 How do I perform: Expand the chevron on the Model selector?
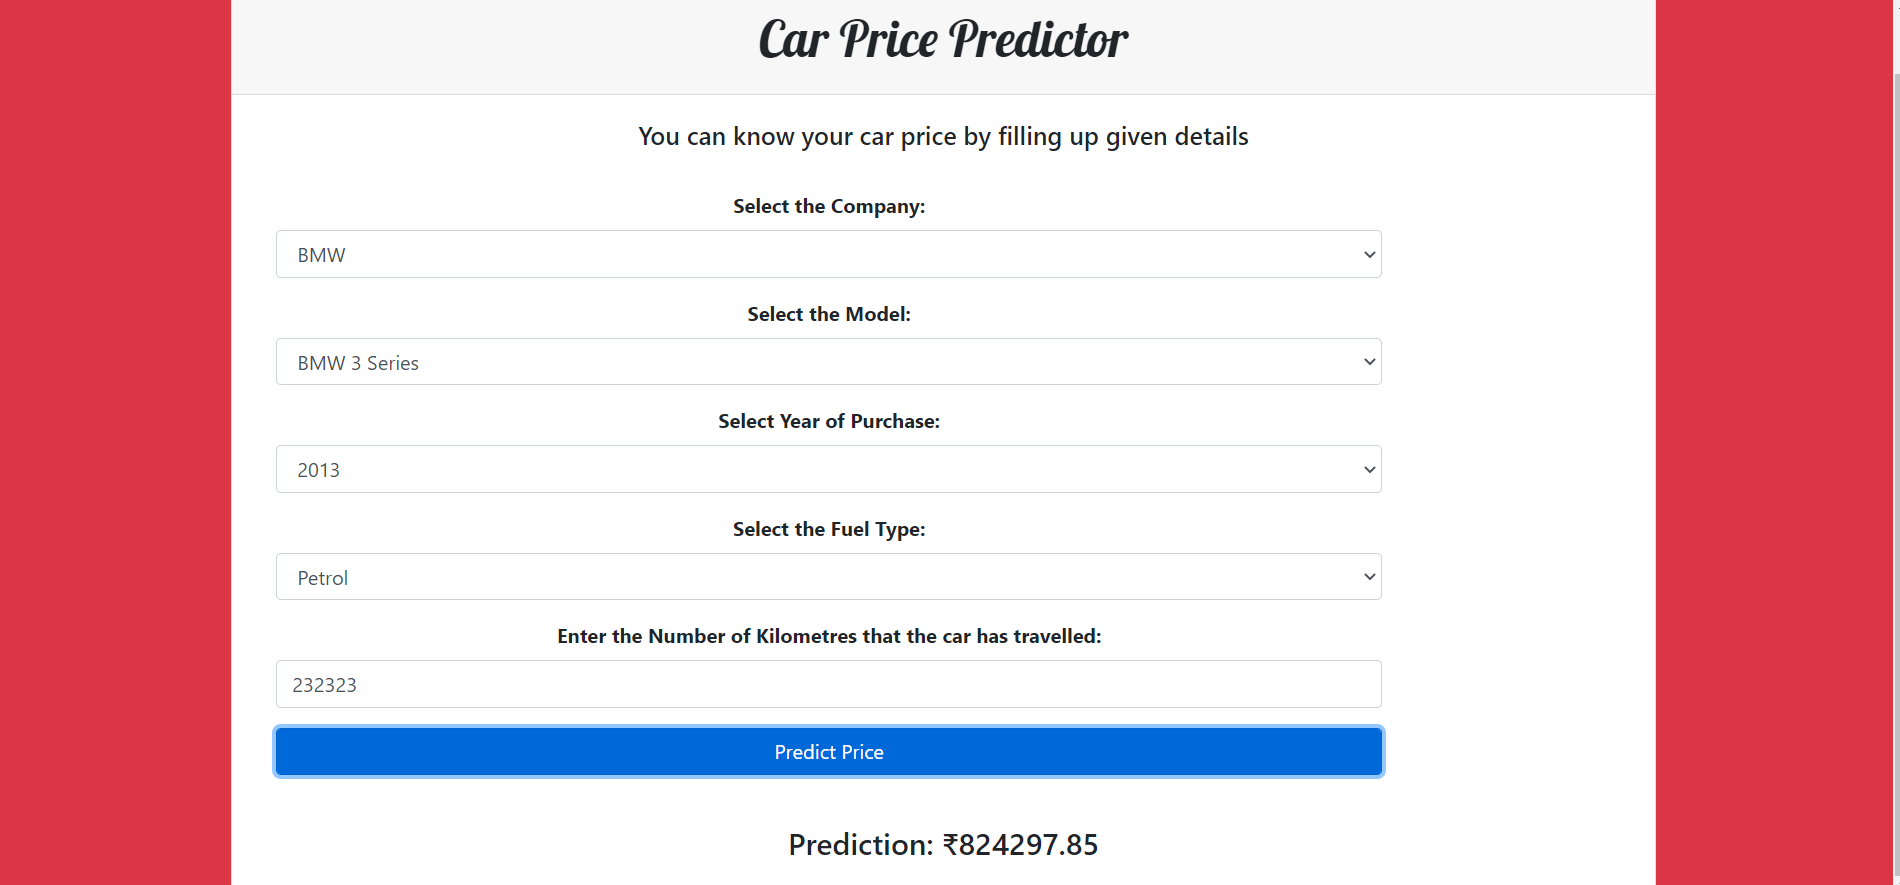pos(1368,361)
